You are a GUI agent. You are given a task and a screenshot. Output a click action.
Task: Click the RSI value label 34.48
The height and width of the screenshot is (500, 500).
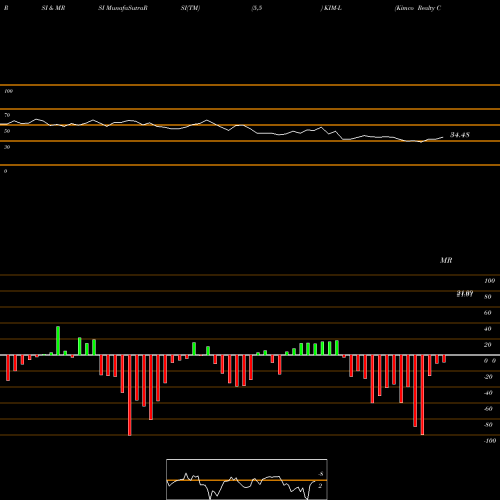click(x=460, y=135)
